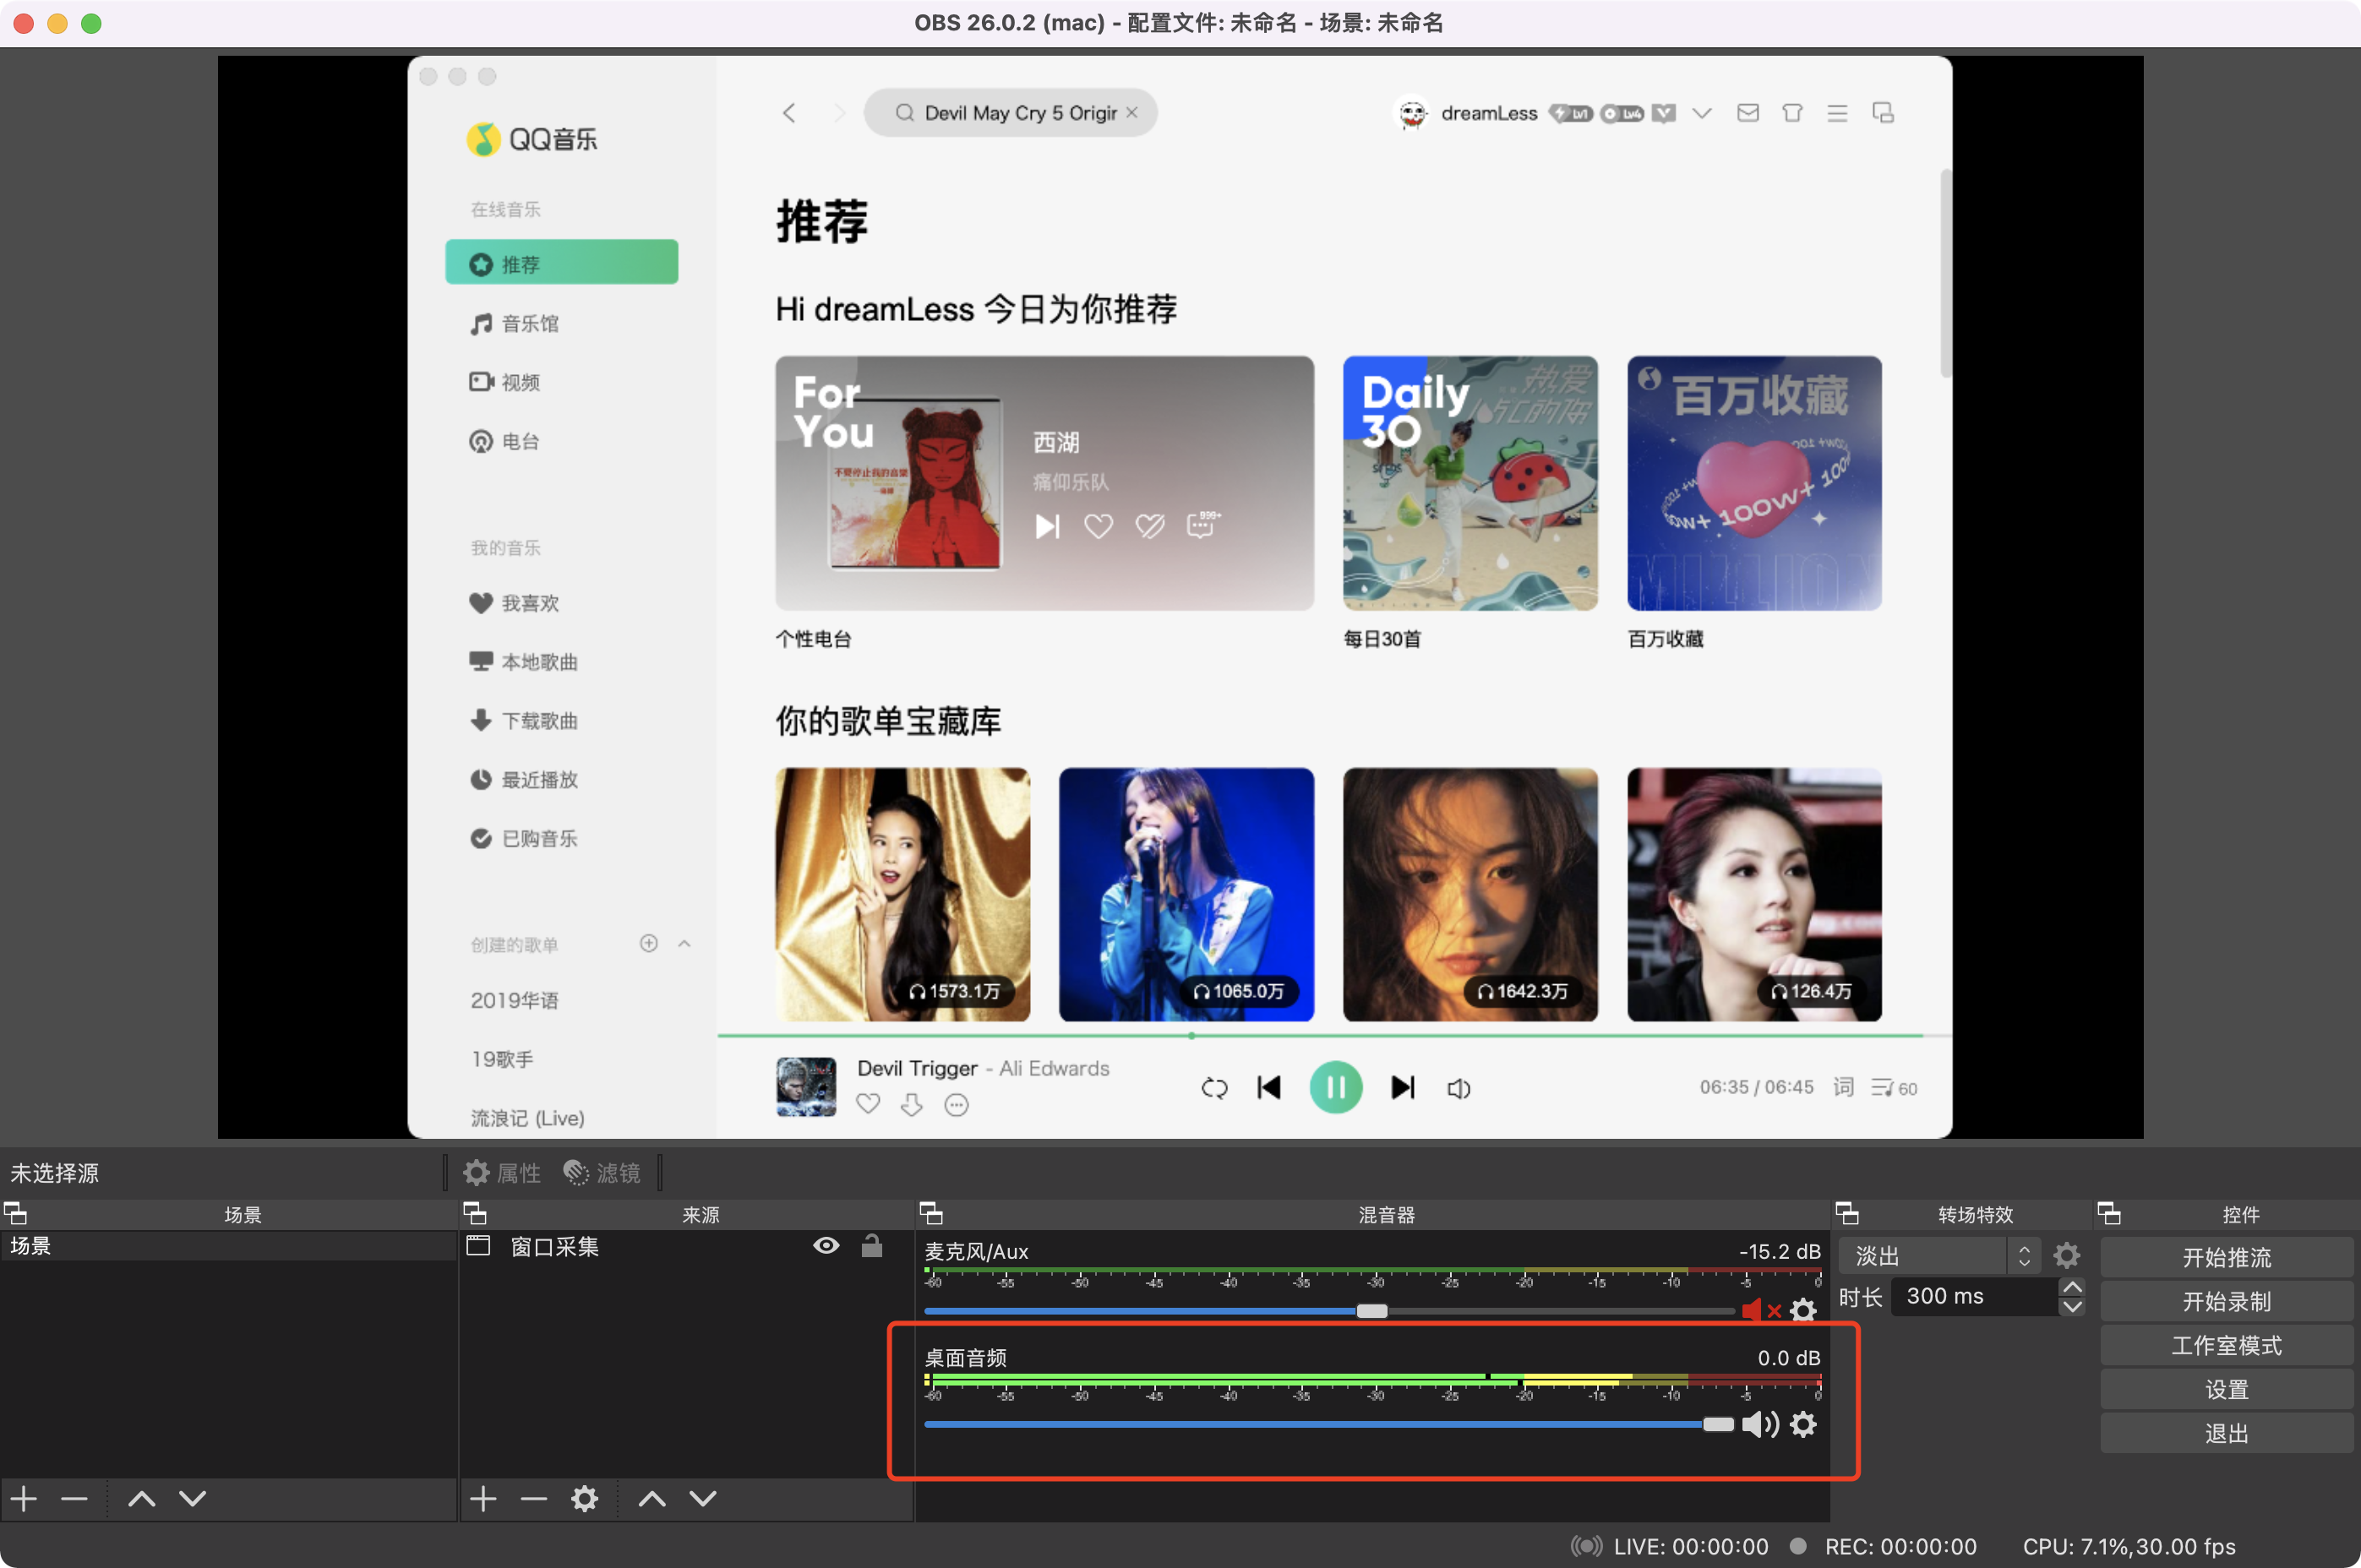This screenshot has width=2361, height=1568.
Task: Open source Filters (滤镜) button
Action: [x=601, y=1173]
